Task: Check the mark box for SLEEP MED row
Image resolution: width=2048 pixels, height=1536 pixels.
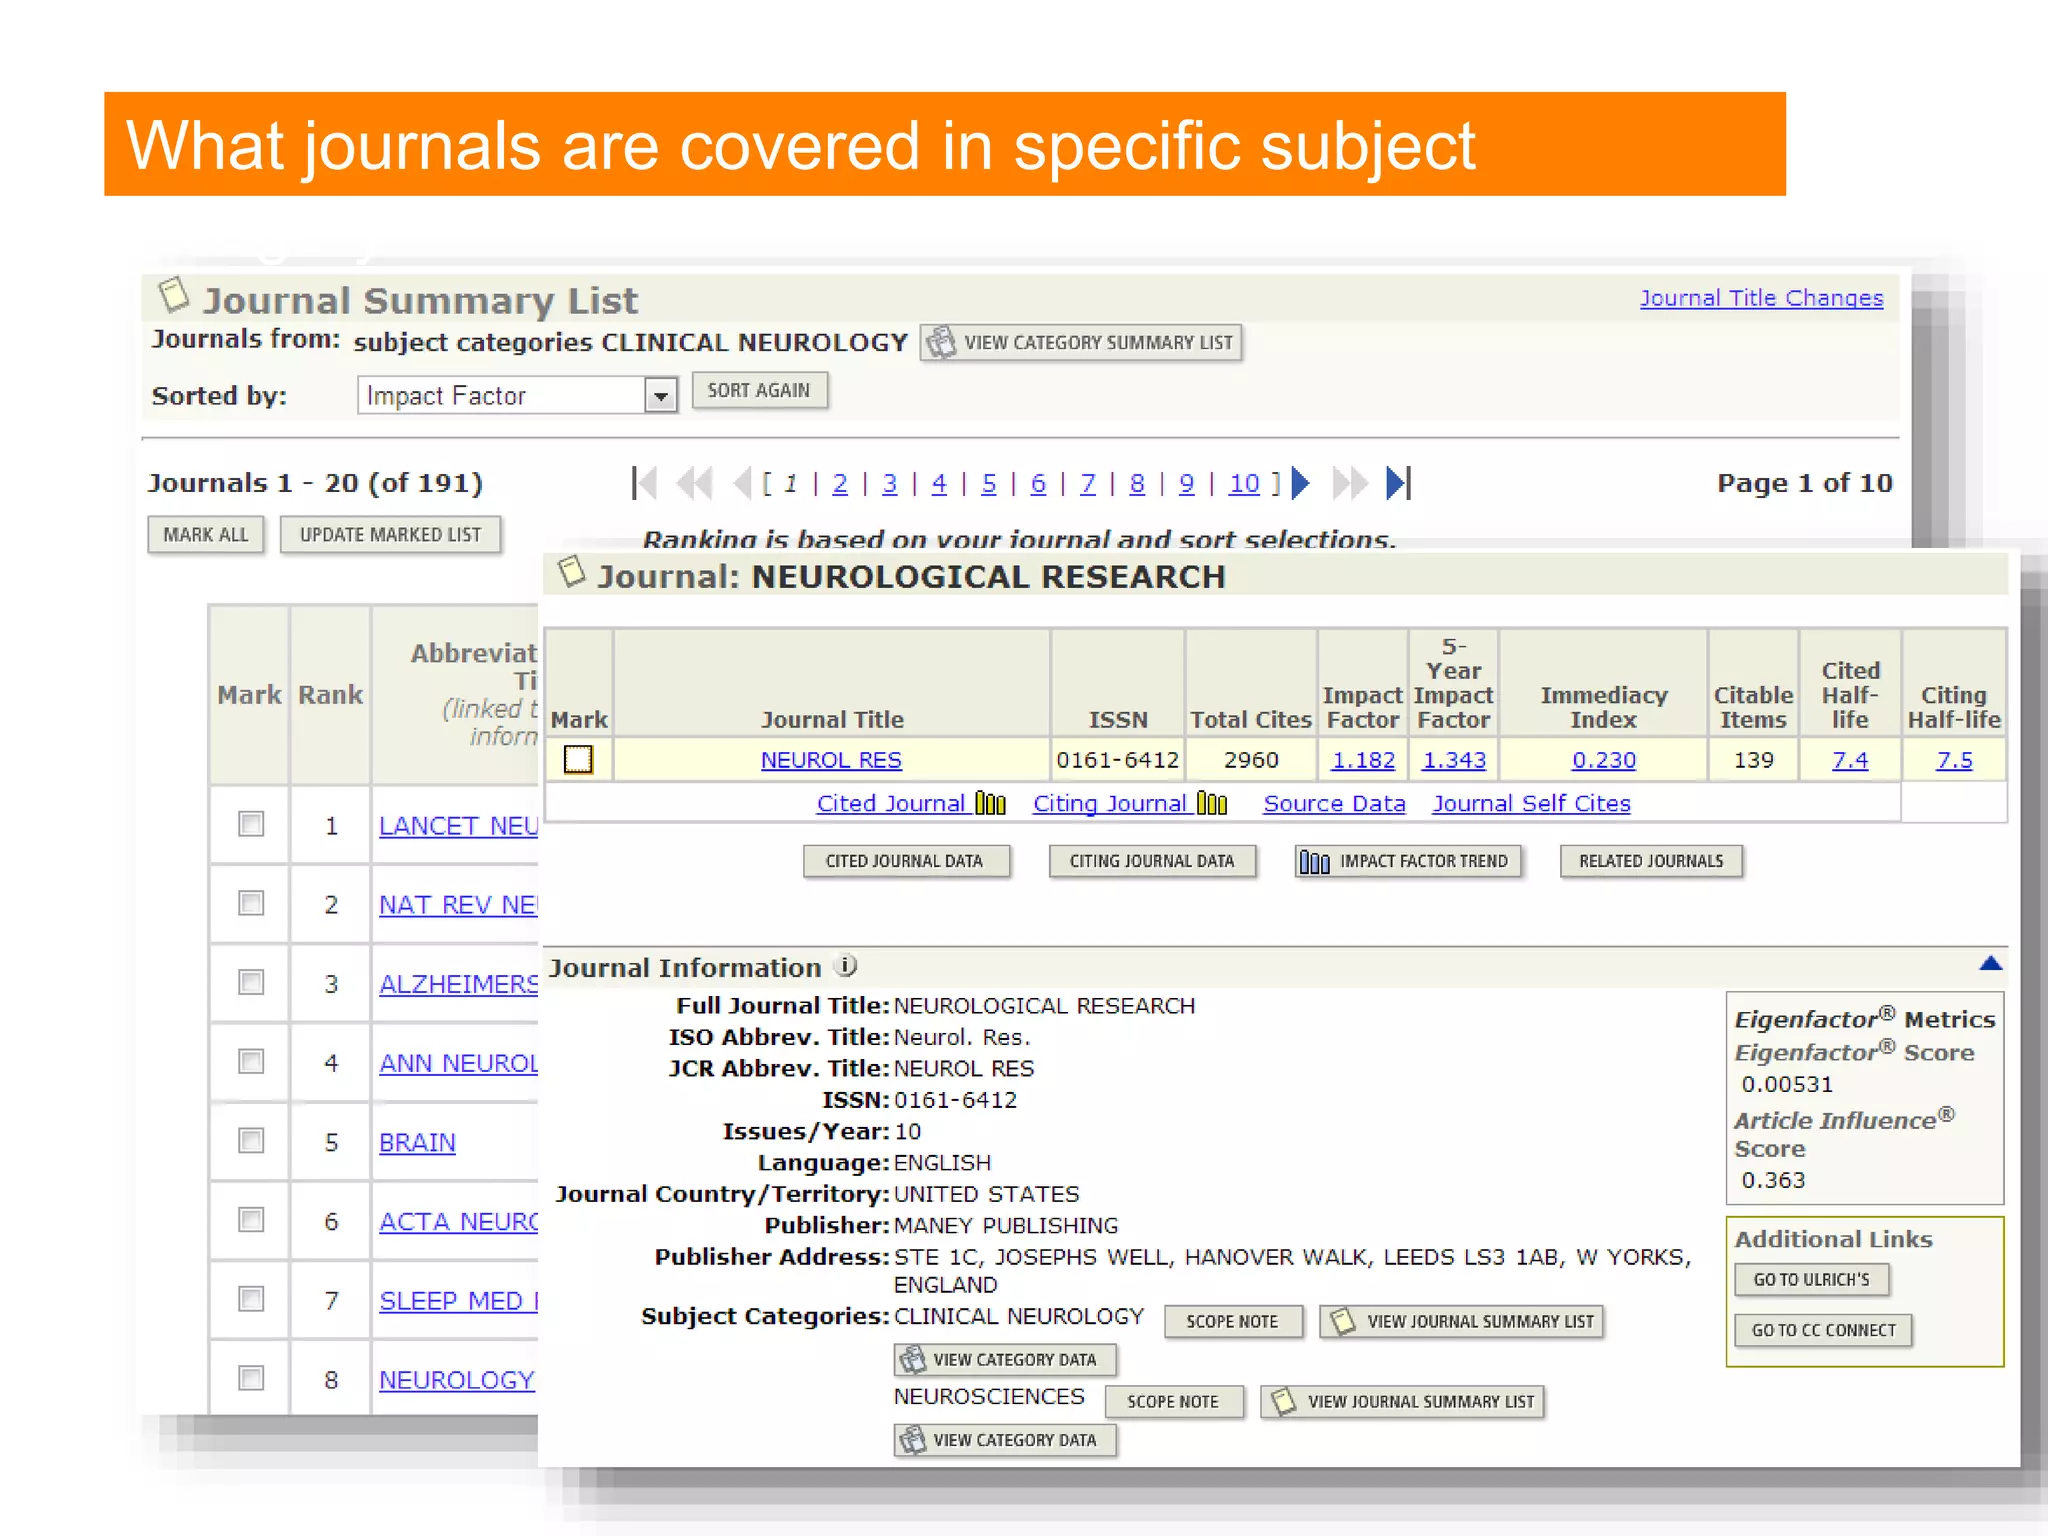Action: tap(251, 1299)
